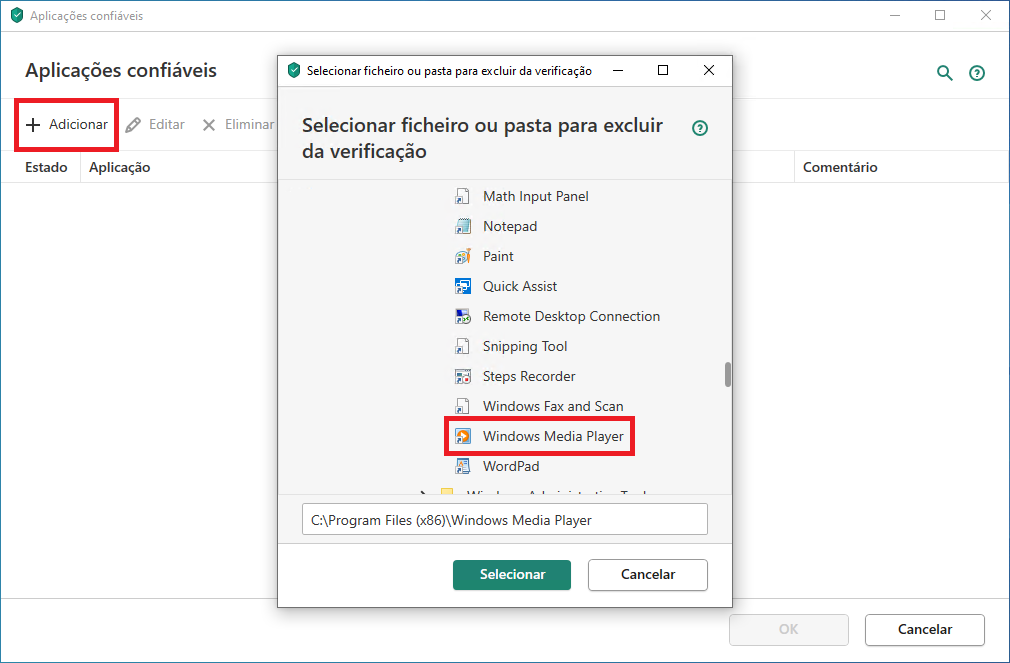Screen dimensions: 1010x663
Task: Choose the Paint application icon
Action: click(462, 256)
